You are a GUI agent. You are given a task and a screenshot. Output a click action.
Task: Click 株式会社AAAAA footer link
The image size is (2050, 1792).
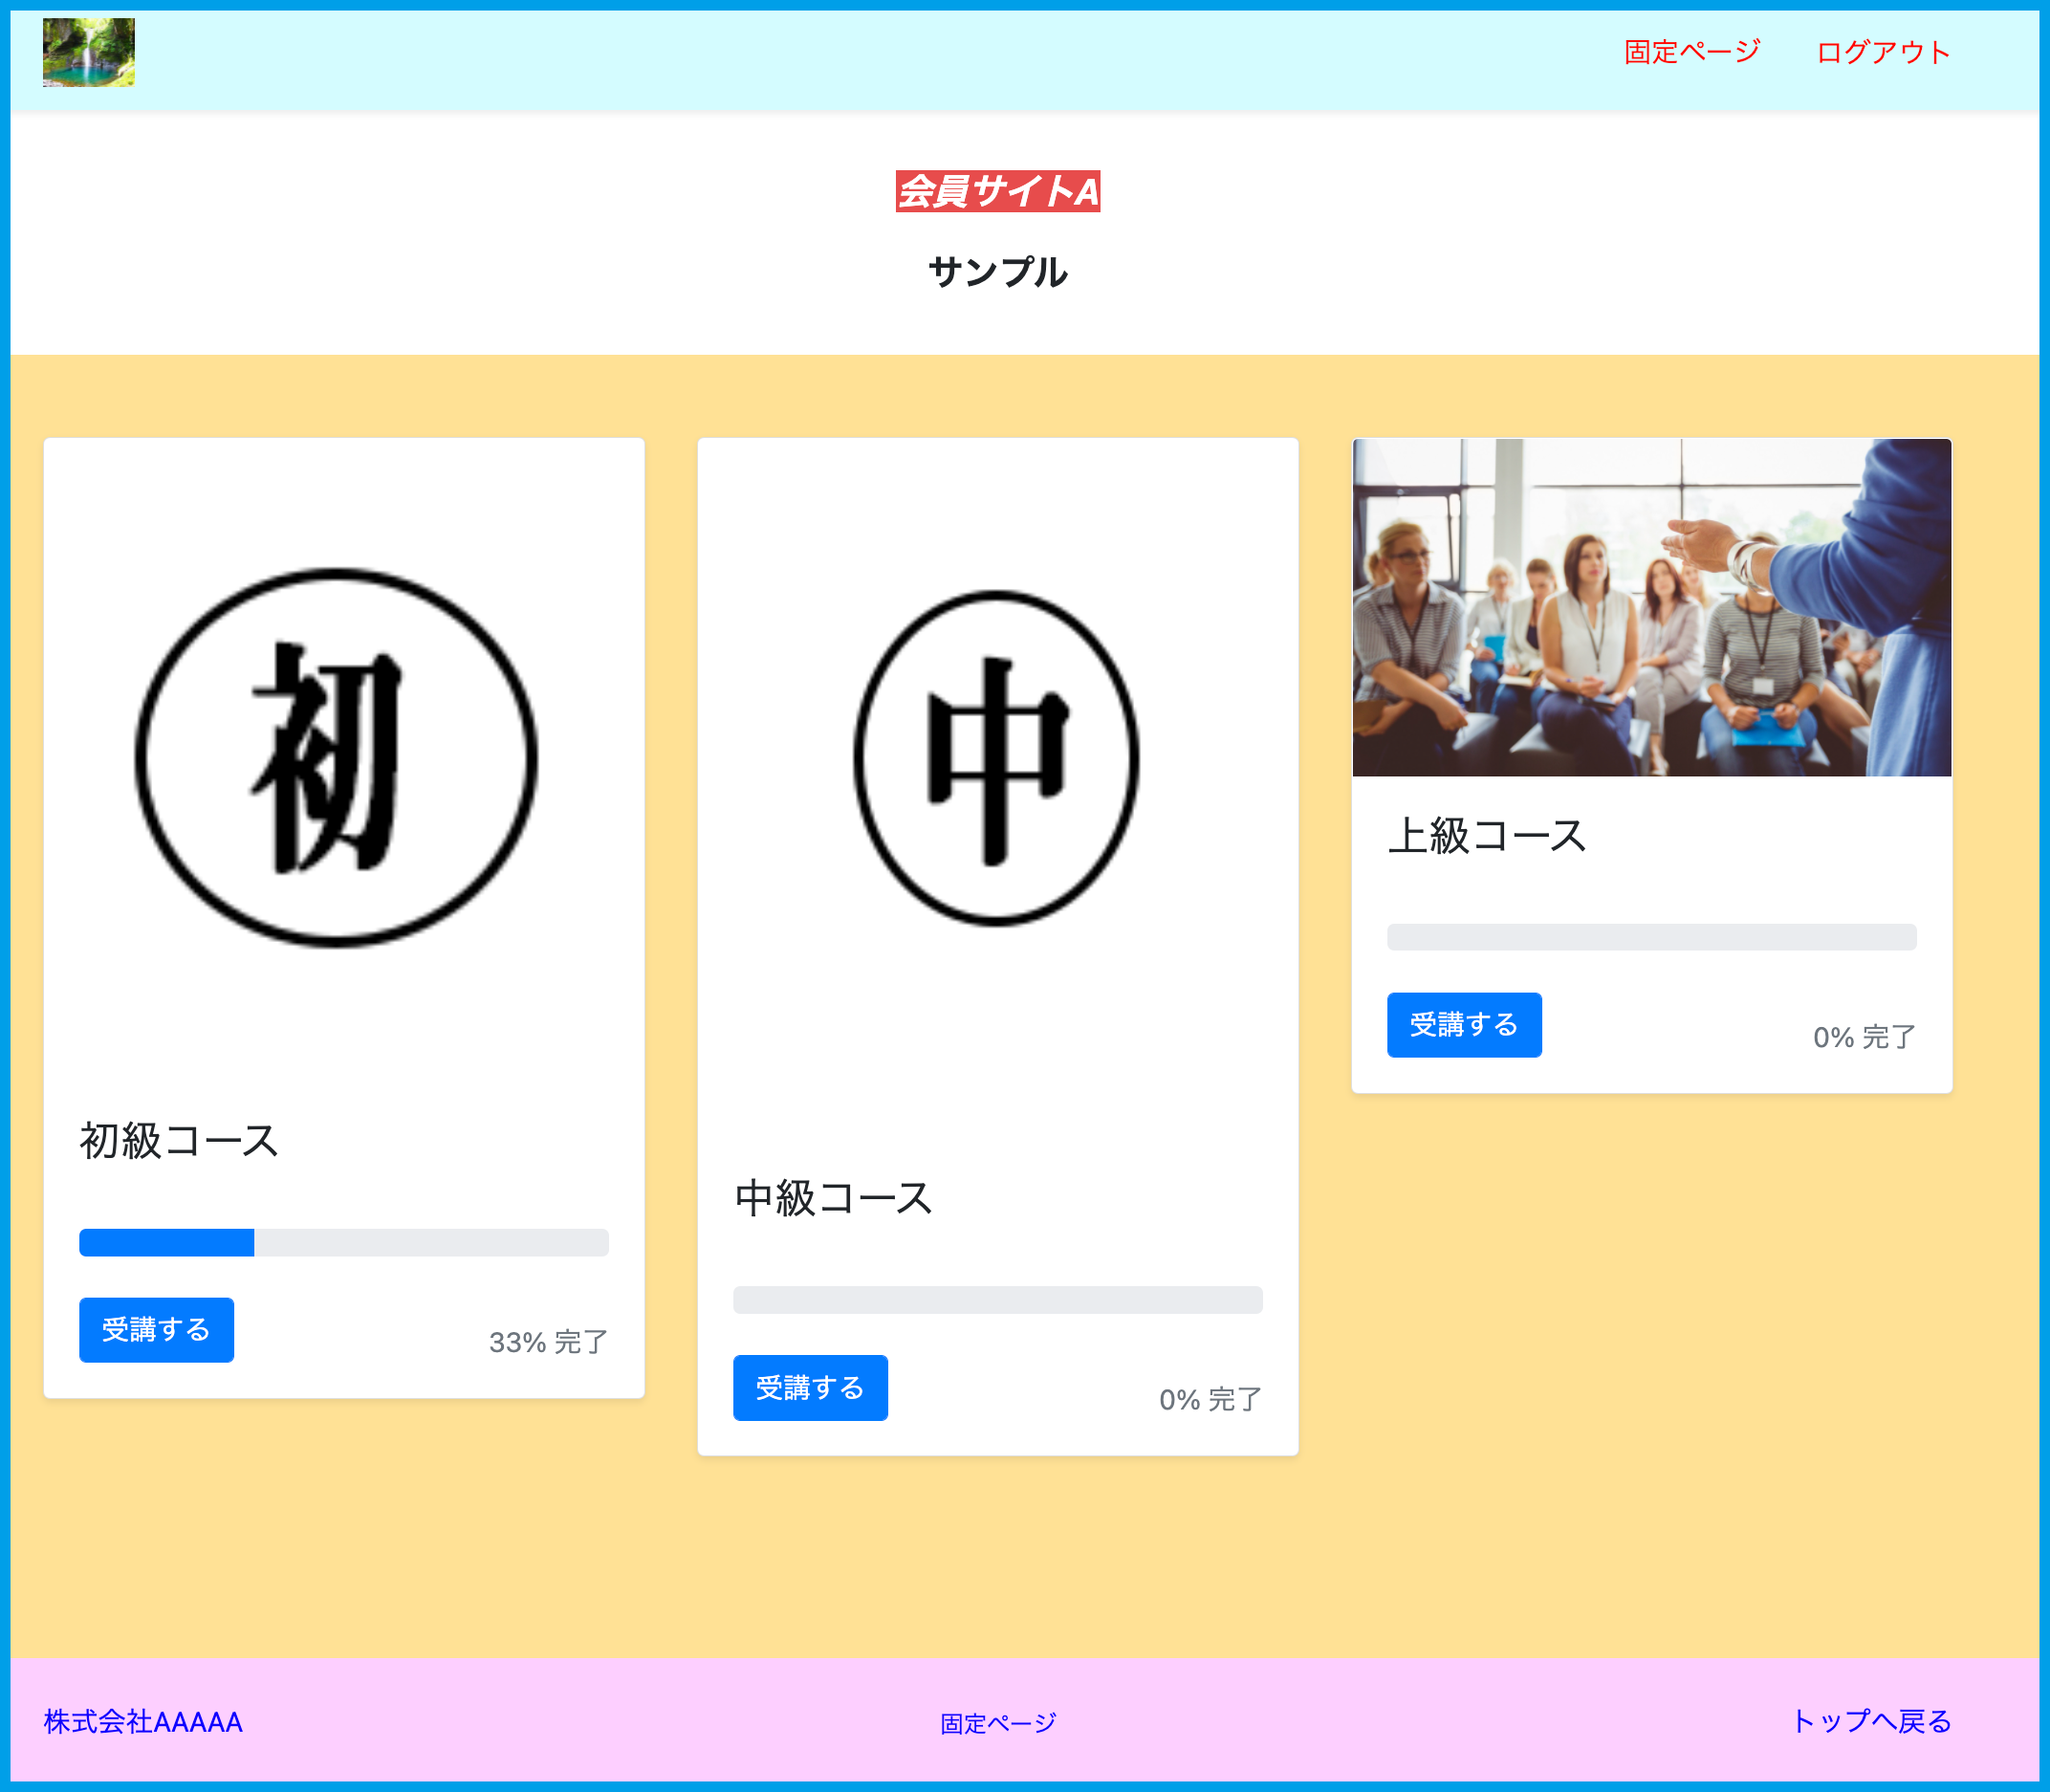coord(143,1722)
